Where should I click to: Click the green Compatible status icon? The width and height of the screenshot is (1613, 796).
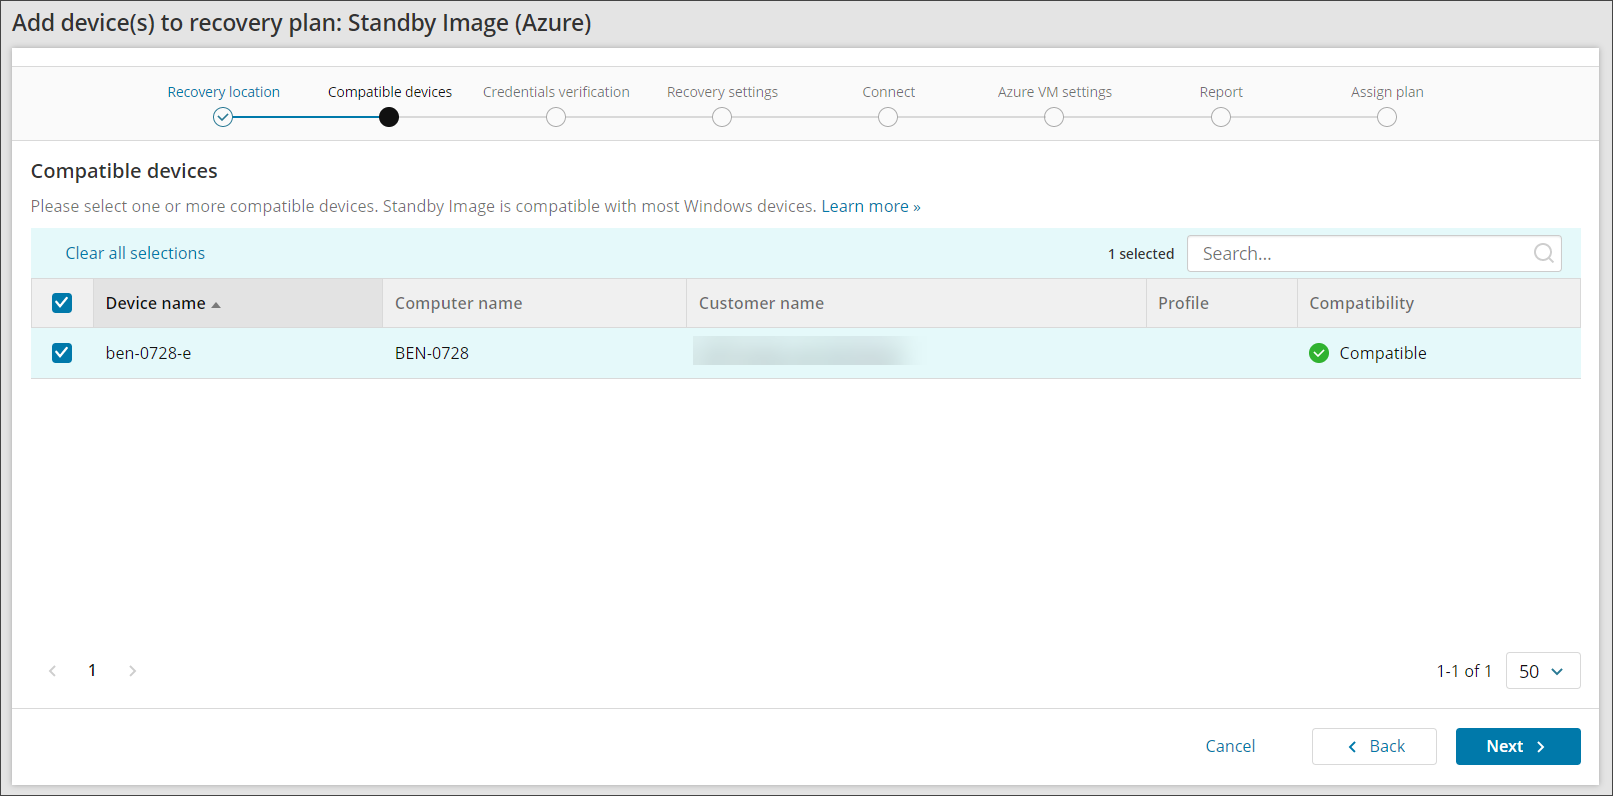[x=1319, y=353]
